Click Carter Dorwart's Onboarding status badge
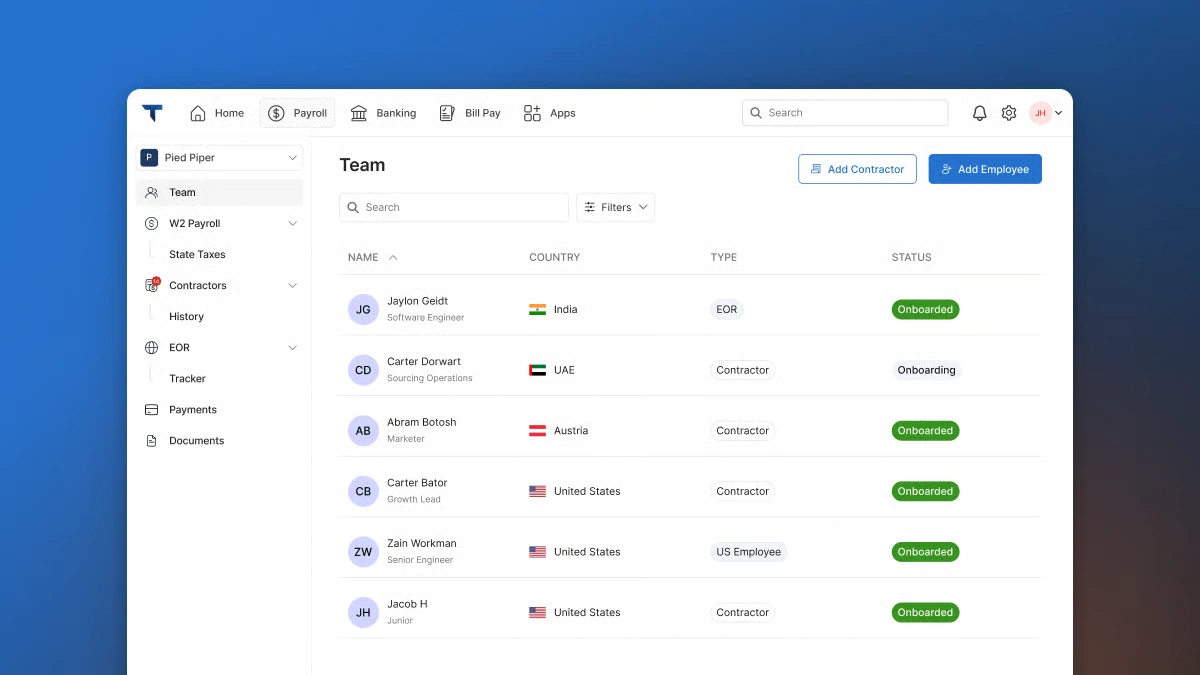This screenshot has height=675, width=1200. point(926,370)
